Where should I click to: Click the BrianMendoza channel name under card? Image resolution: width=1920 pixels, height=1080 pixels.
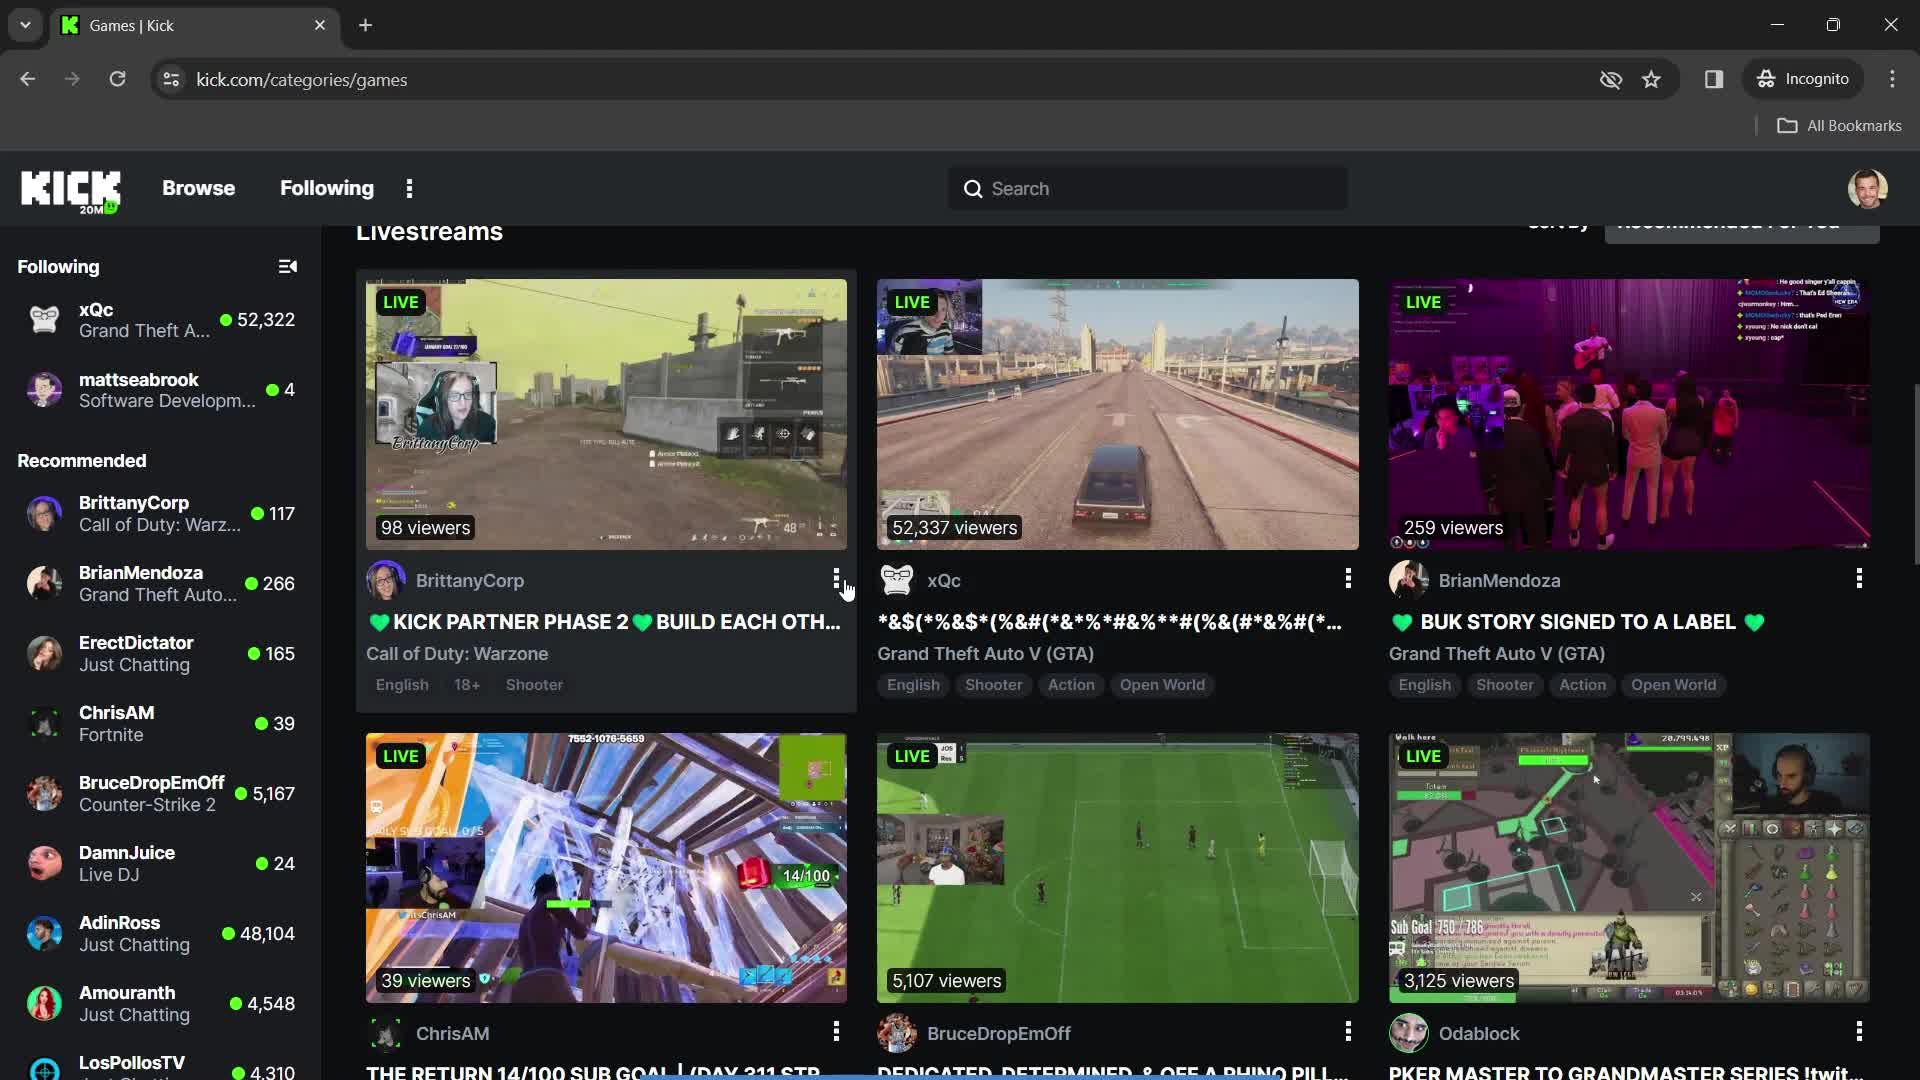click(1499, 581)
